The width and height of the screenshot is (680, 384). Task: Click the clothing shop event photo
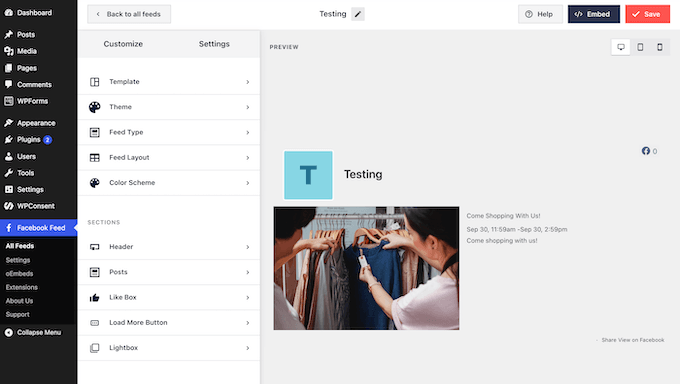[x=366, y=268]
